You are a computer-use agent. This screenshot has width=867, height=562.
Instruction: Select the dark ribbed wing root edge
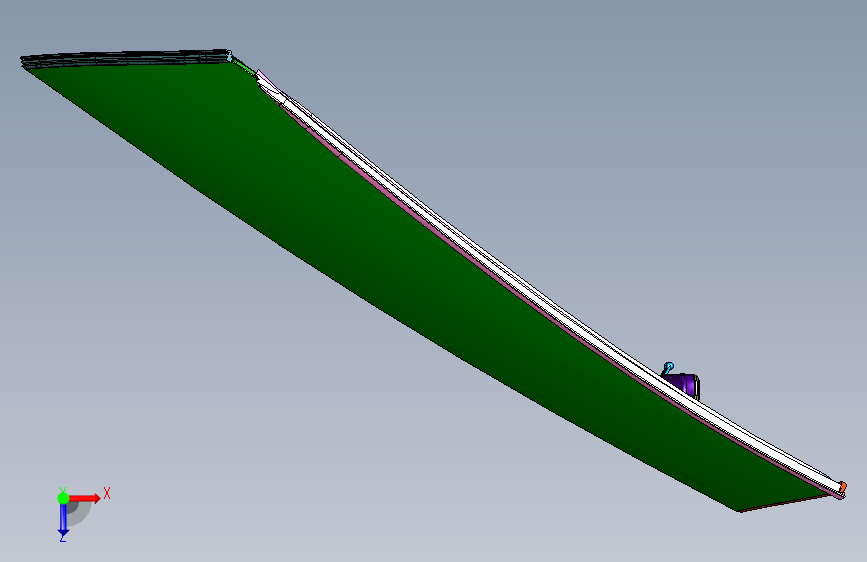coord(126,58)
